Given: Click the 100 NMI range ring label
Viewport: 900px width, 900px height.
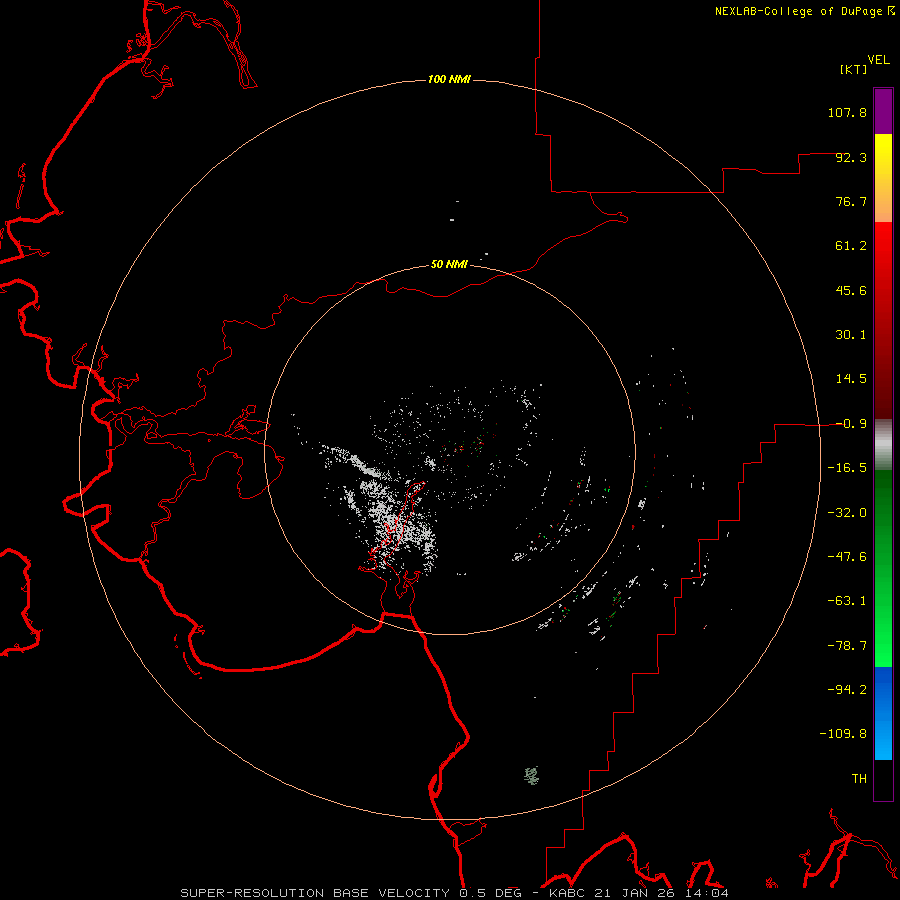Looking at the screenshot, I should 449,79.
